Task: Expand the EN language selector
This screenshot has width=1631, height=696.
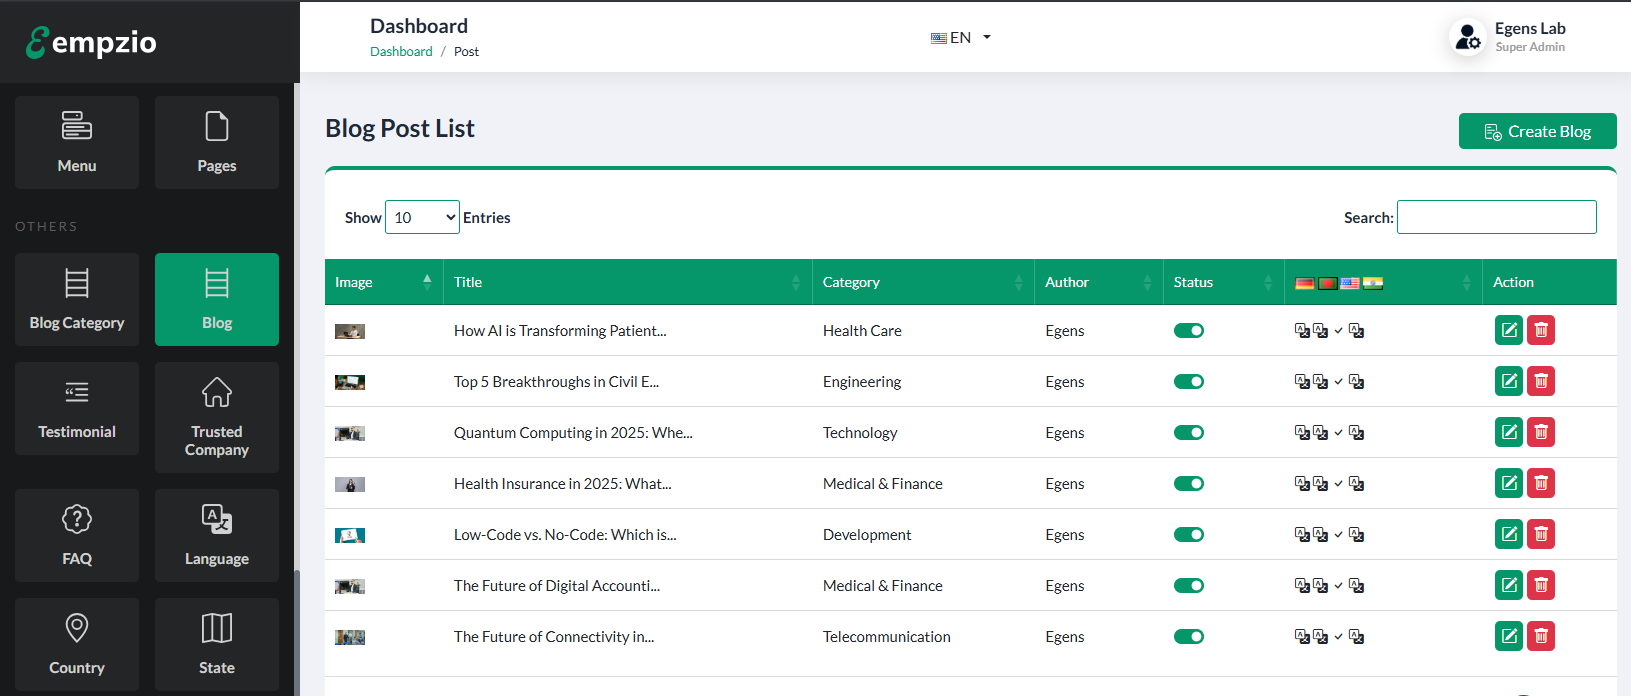Action: click(960, 38)
